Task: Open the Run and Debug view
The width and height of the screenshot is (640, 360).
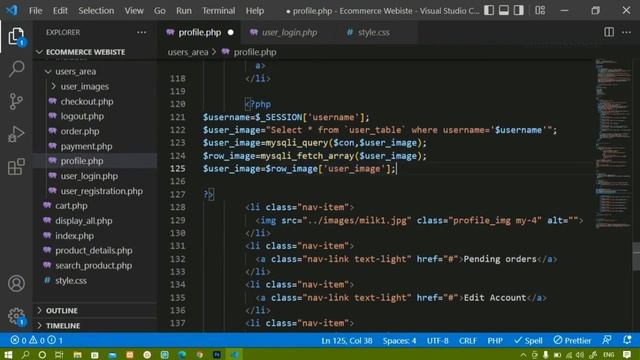Action: point(16,134)
